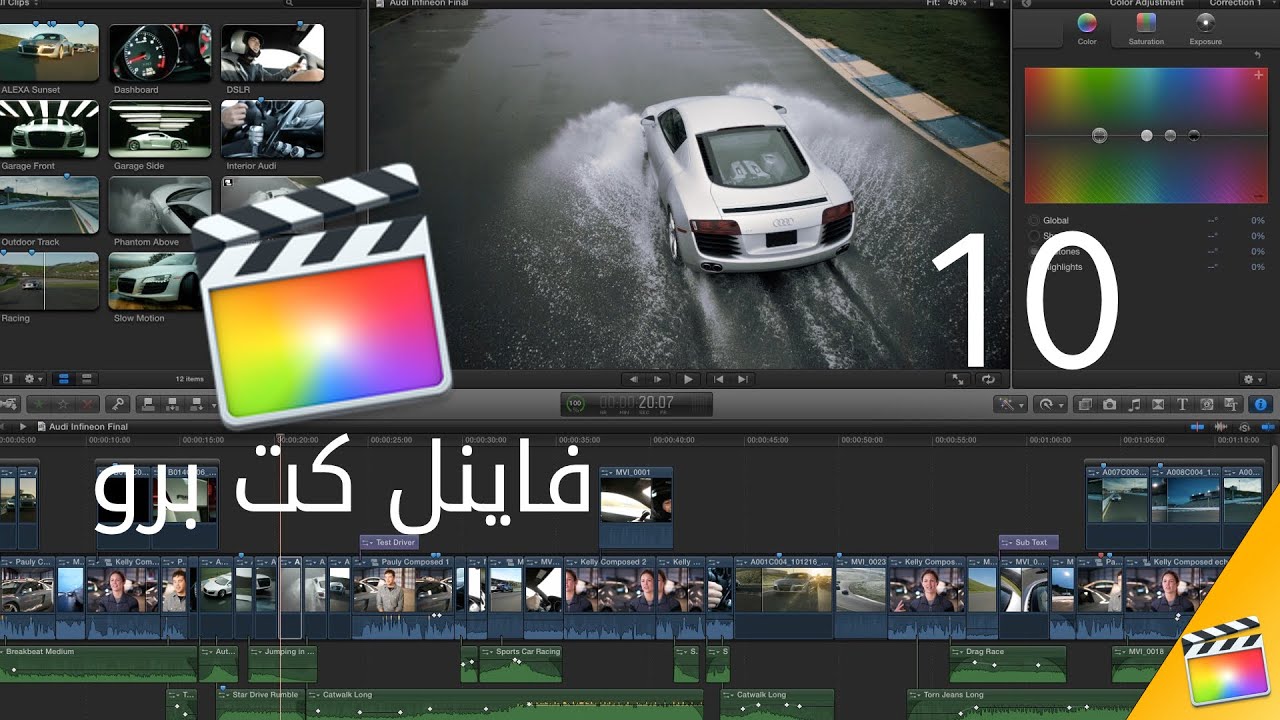
Task: Switch to the Saturation tab
Action: point(1146,27)
